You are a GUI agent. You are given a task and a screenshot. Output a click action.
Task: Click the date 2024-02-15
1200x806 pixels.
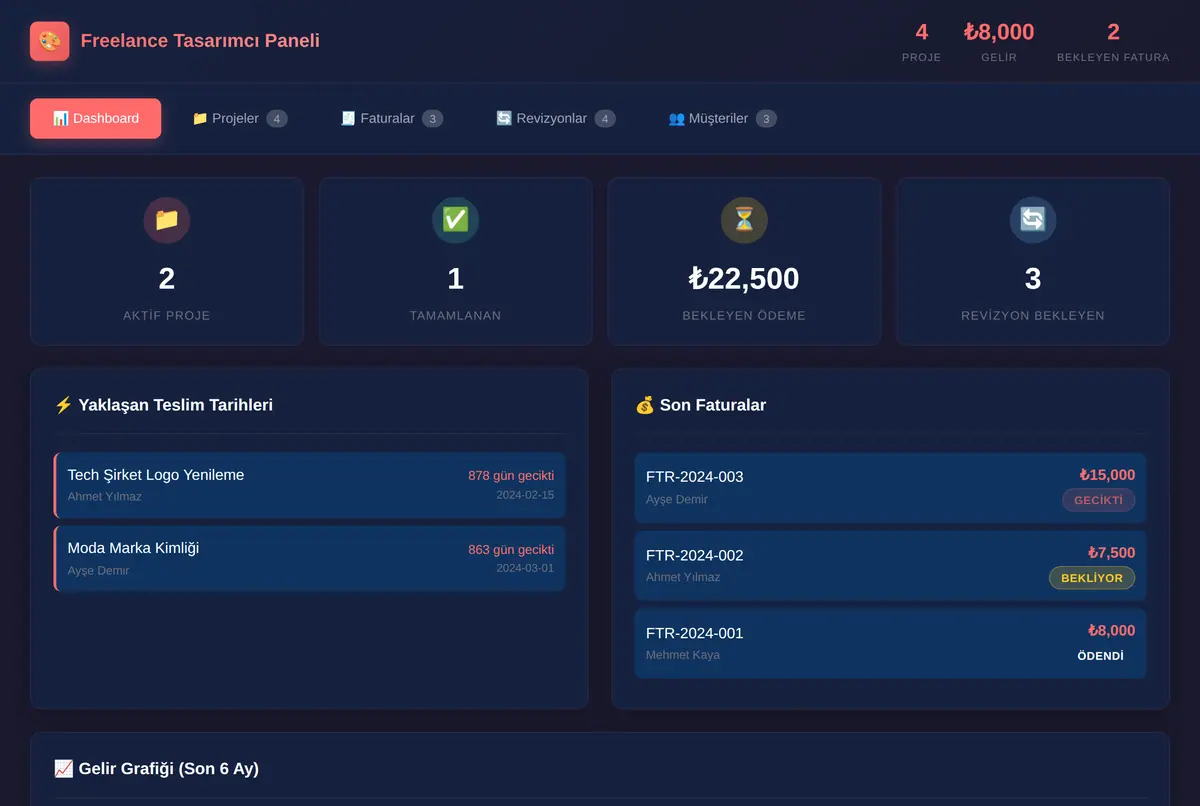[x=525, y=495]
